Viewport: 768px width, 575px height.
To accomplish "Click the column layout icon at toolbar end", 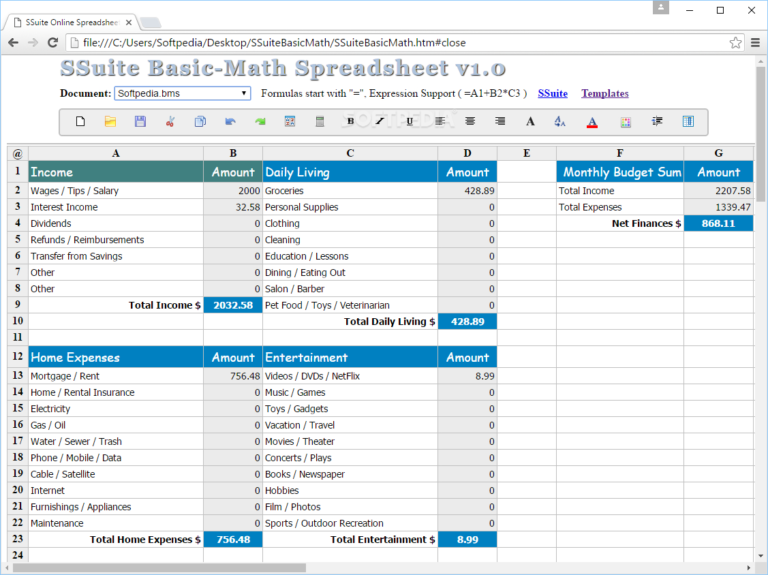I will [688, 121].
